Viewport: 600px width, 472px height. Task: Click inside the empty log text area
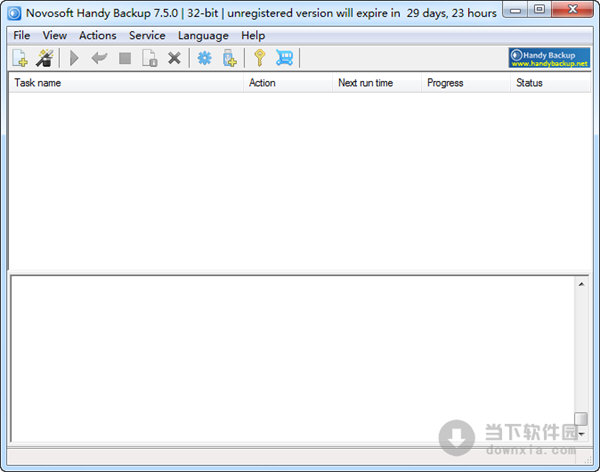pyautogui.click(x=293, y=359)
